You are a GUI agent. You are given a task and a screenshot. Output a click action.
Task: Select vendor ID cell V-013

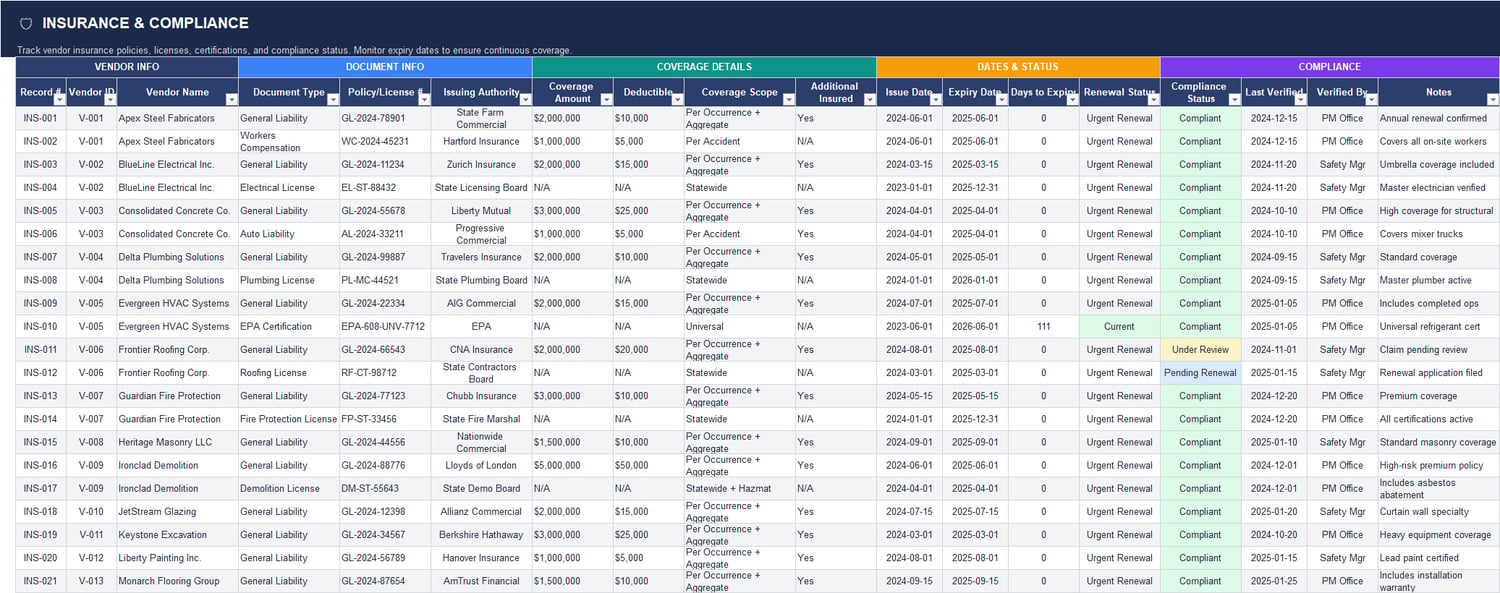click(91, 581)
